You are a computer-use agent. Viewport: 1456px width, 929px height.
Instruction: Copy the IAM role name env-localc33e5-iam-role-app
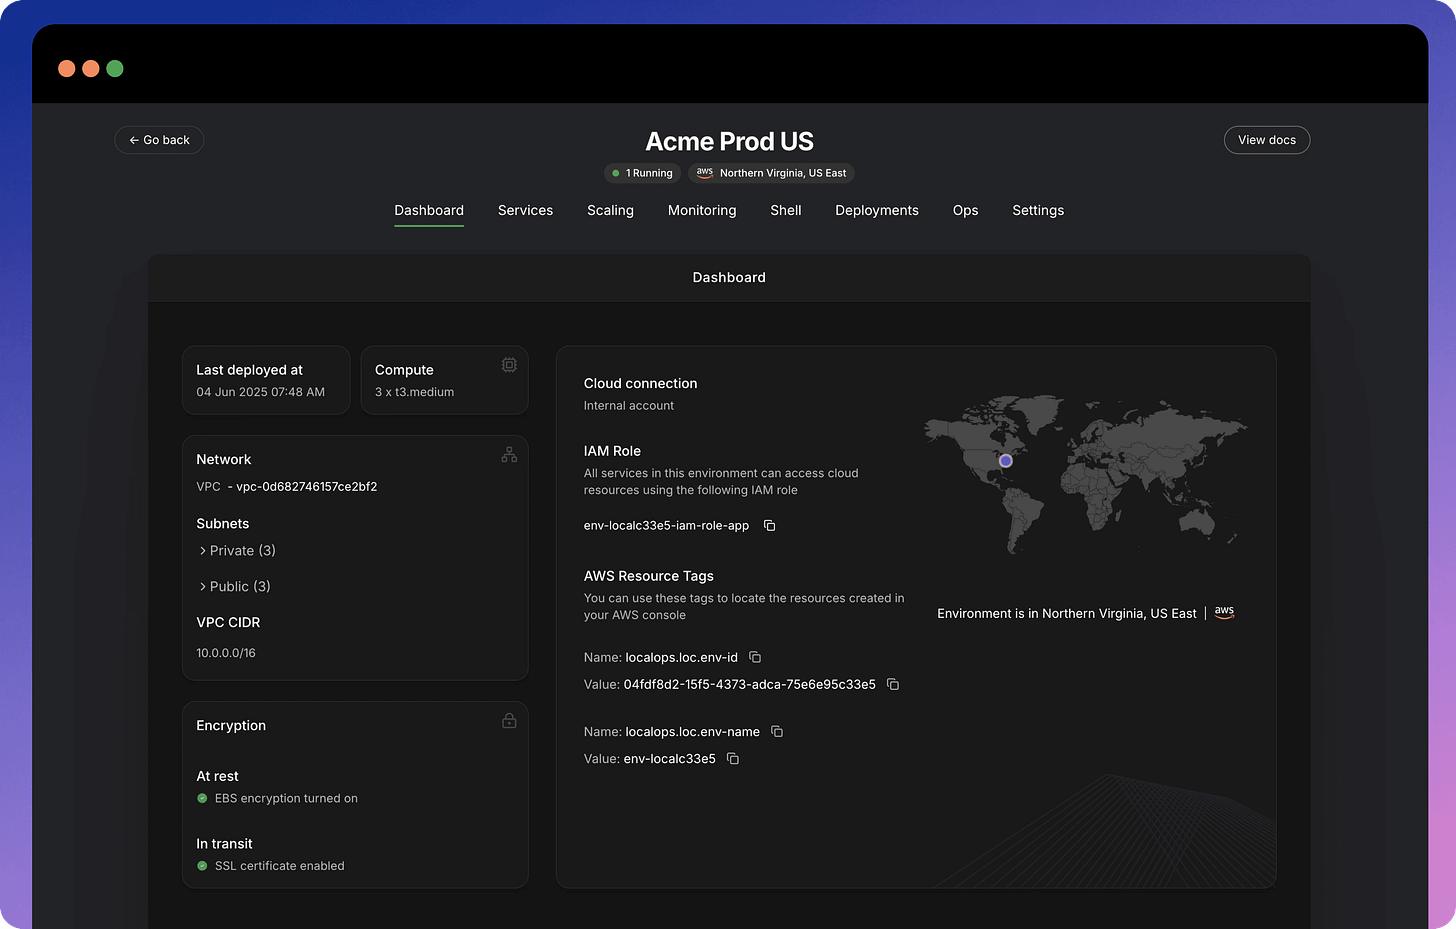[x=770, y=526]
